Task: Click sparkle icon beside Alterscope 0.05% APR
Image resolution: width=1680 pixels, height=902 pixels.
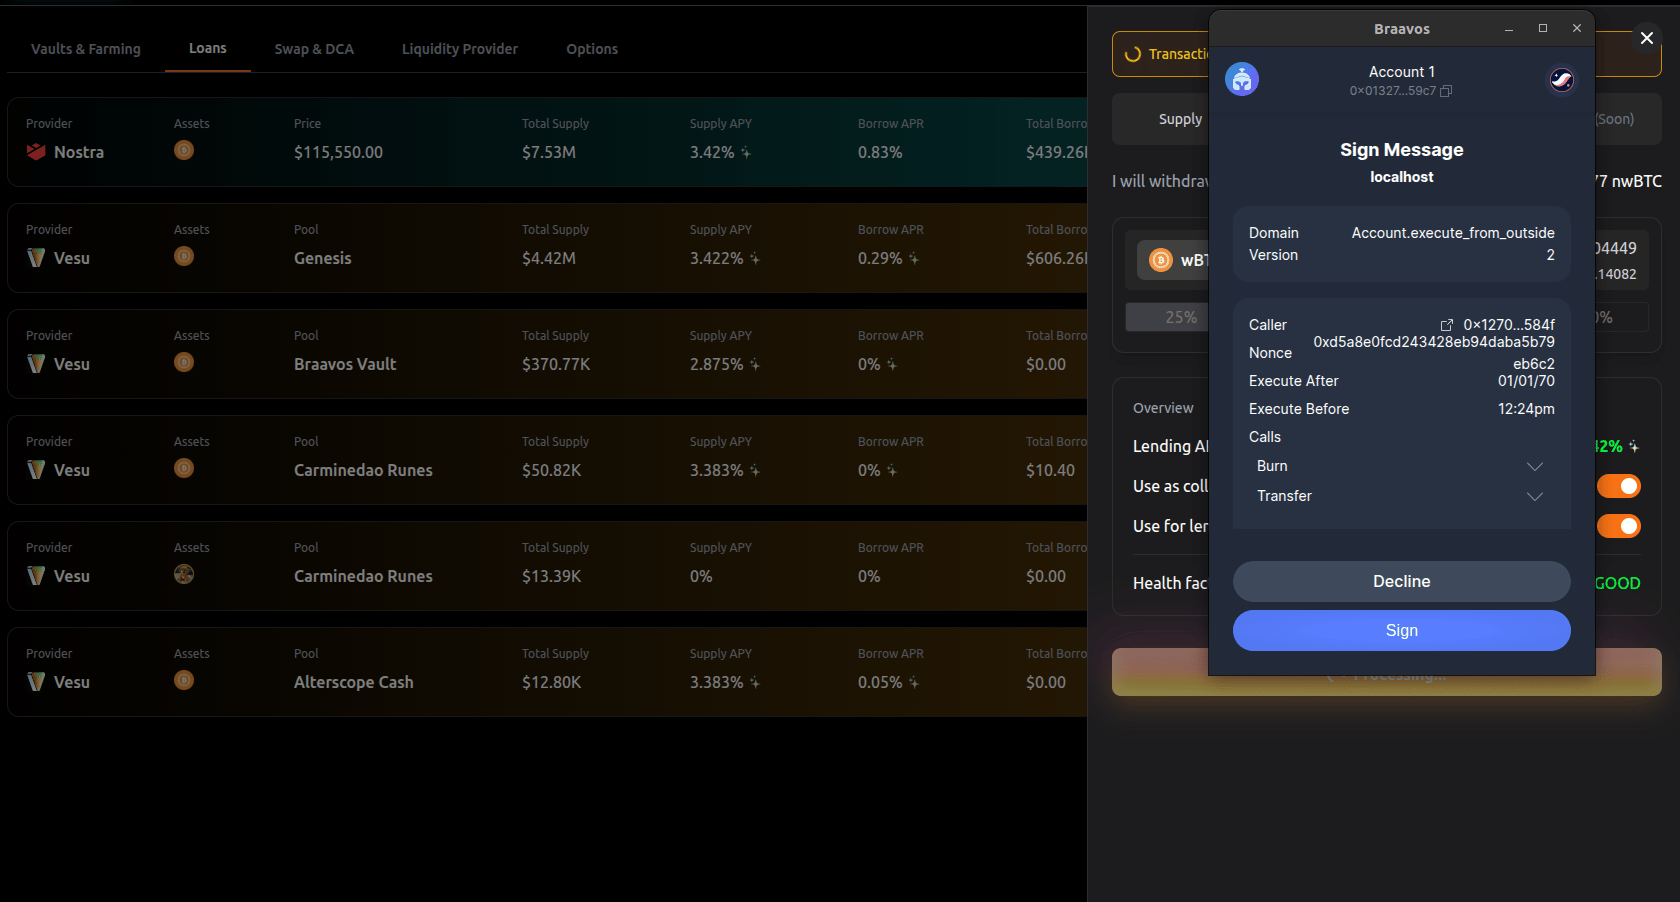Action: click(914, 683)
